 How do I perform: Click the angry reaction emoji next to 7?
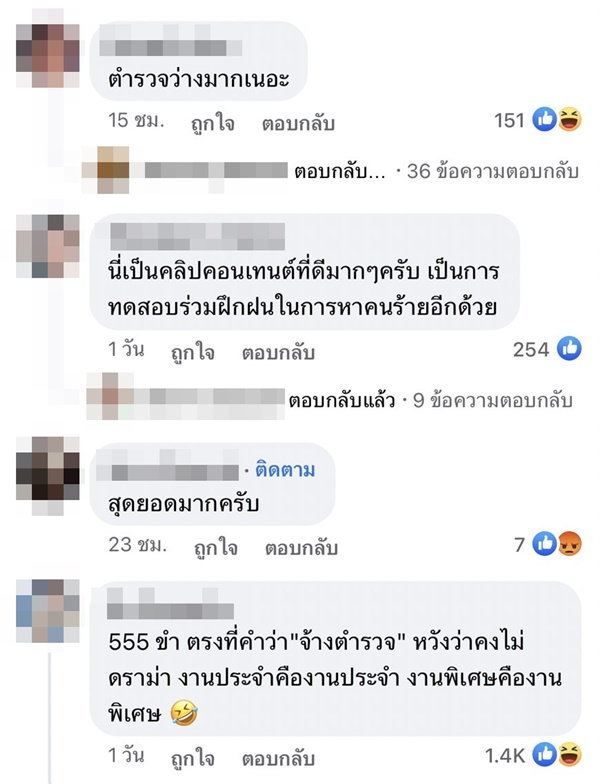click(570, 544)
